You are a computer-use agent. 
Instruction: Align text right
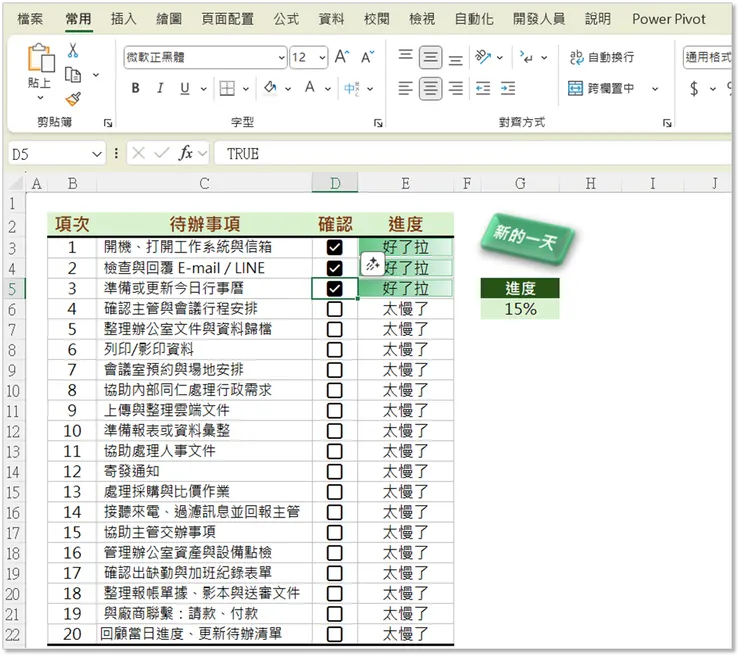click(x=455, y=88)
